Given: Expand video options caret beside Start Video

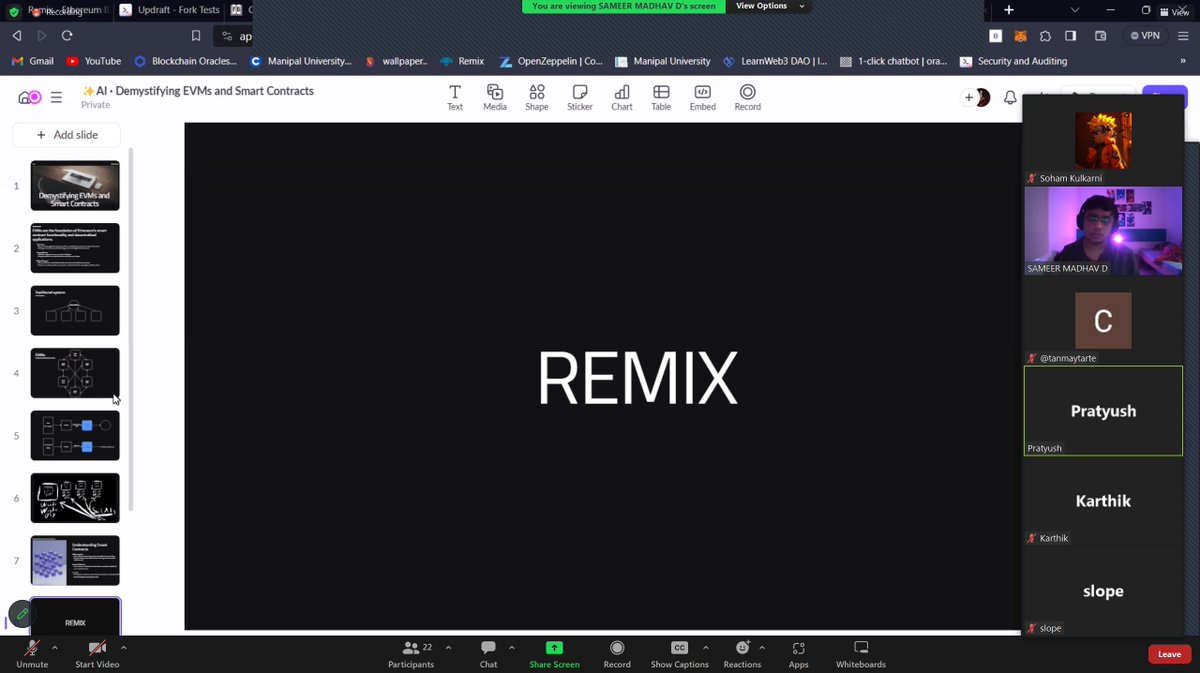Looking at the screenshot, I should [x=123, y=647].
